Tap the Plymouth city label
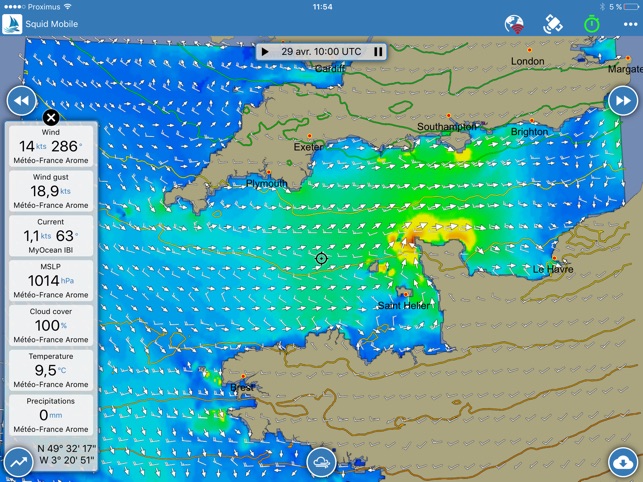643x482 pixels. pos(267,183)
